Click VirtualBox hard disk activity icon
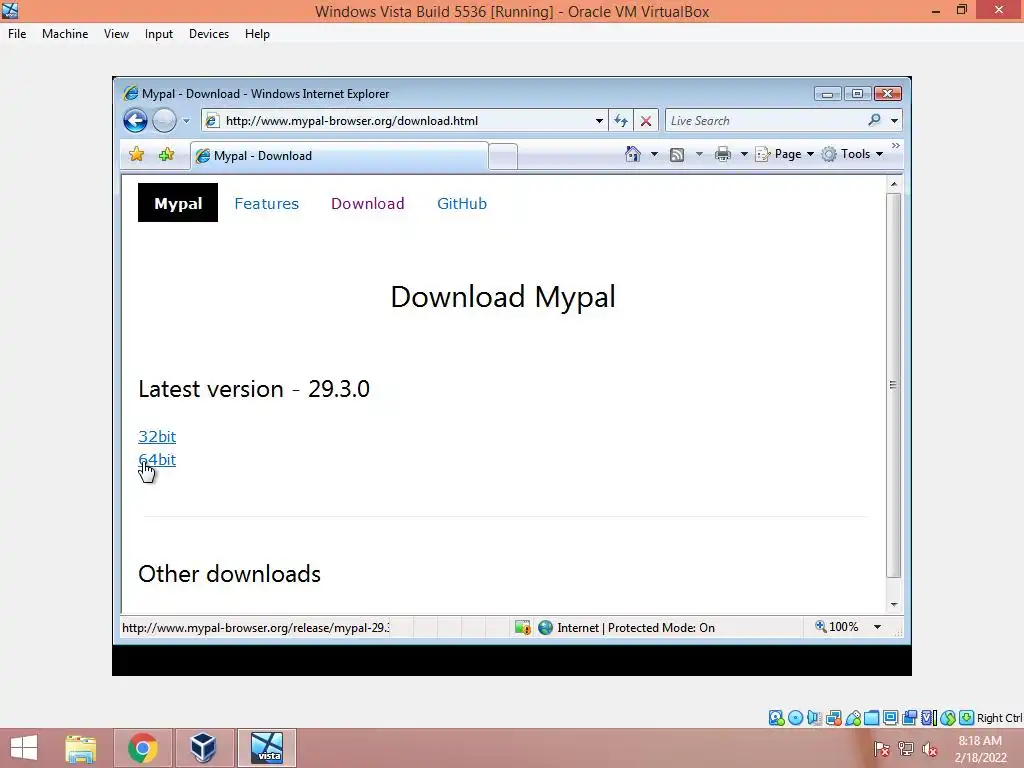The width and height of the screenshot is (1024, 768). click(776, 718)
